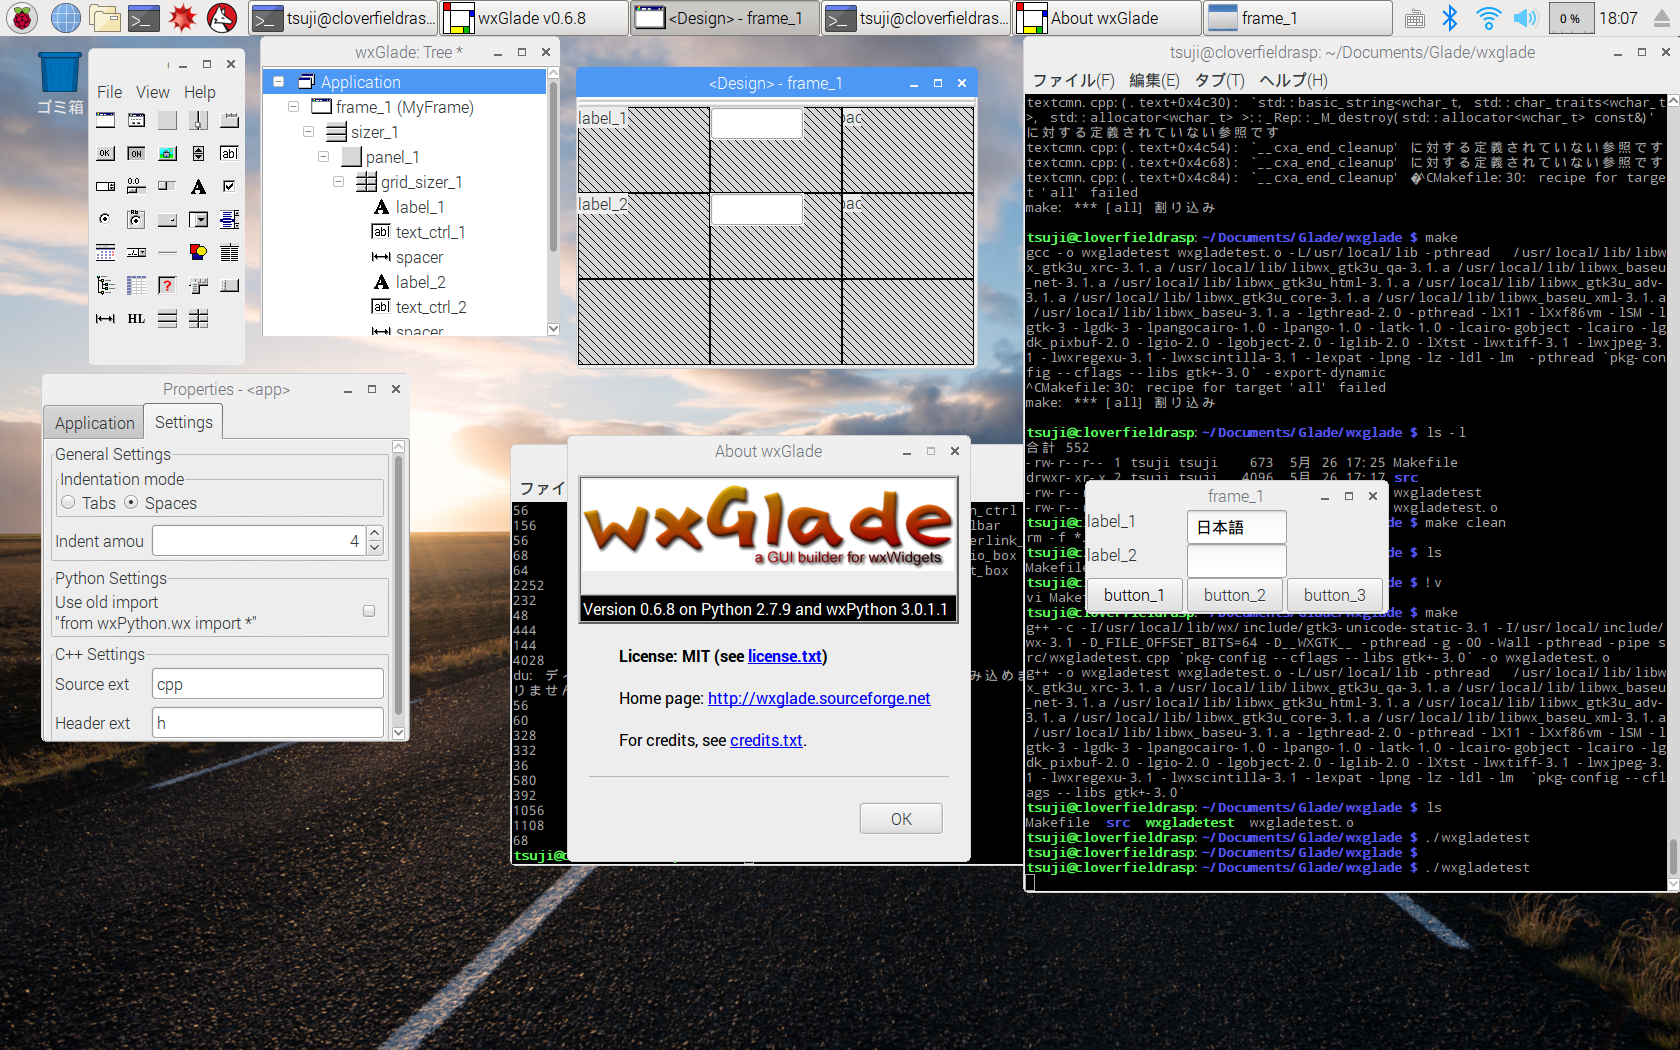Add a Frame widget from the palette

pos(105,121)
